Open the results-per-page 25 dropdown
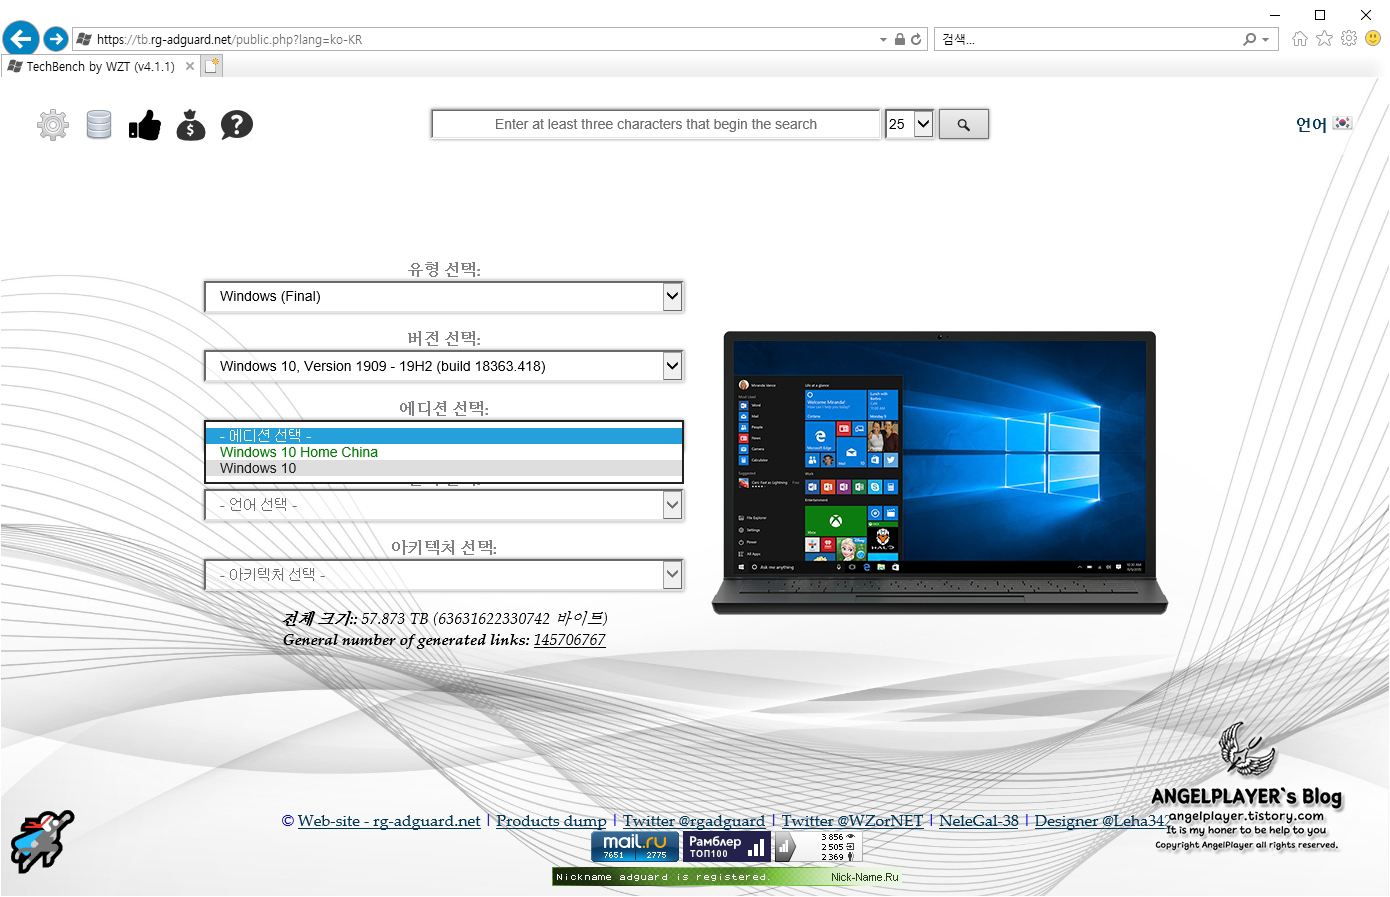1390x897 pixels. tap(909, 124)
